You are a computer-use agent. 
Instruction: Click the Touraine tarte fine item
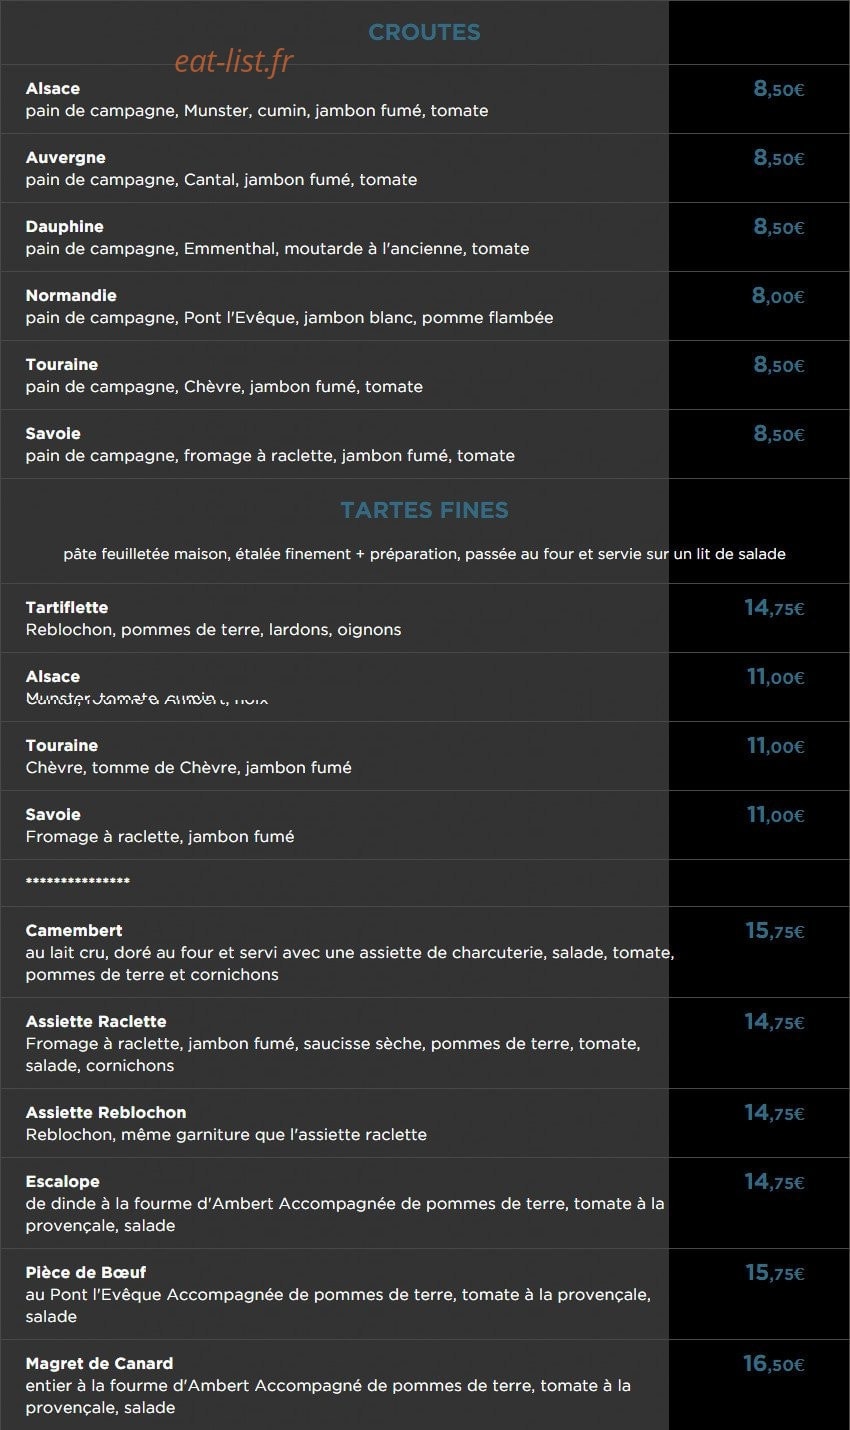click(425, 756)
